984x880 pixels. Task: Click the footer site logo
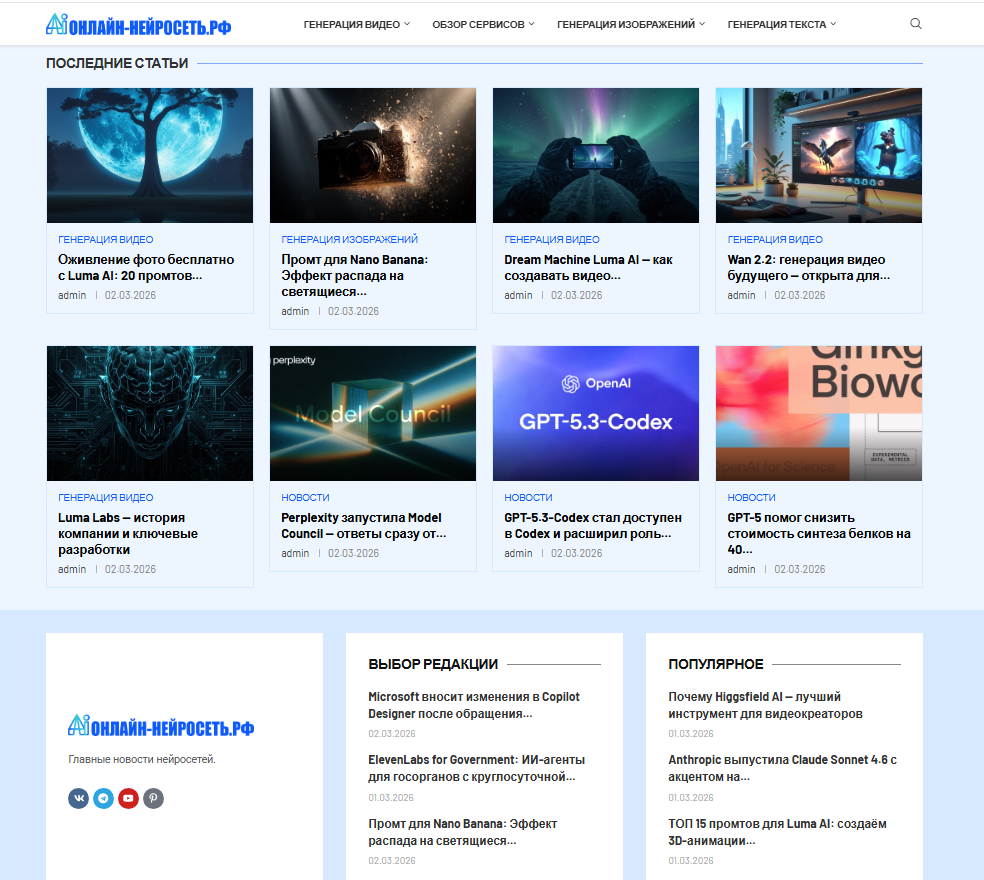(161, 726)
